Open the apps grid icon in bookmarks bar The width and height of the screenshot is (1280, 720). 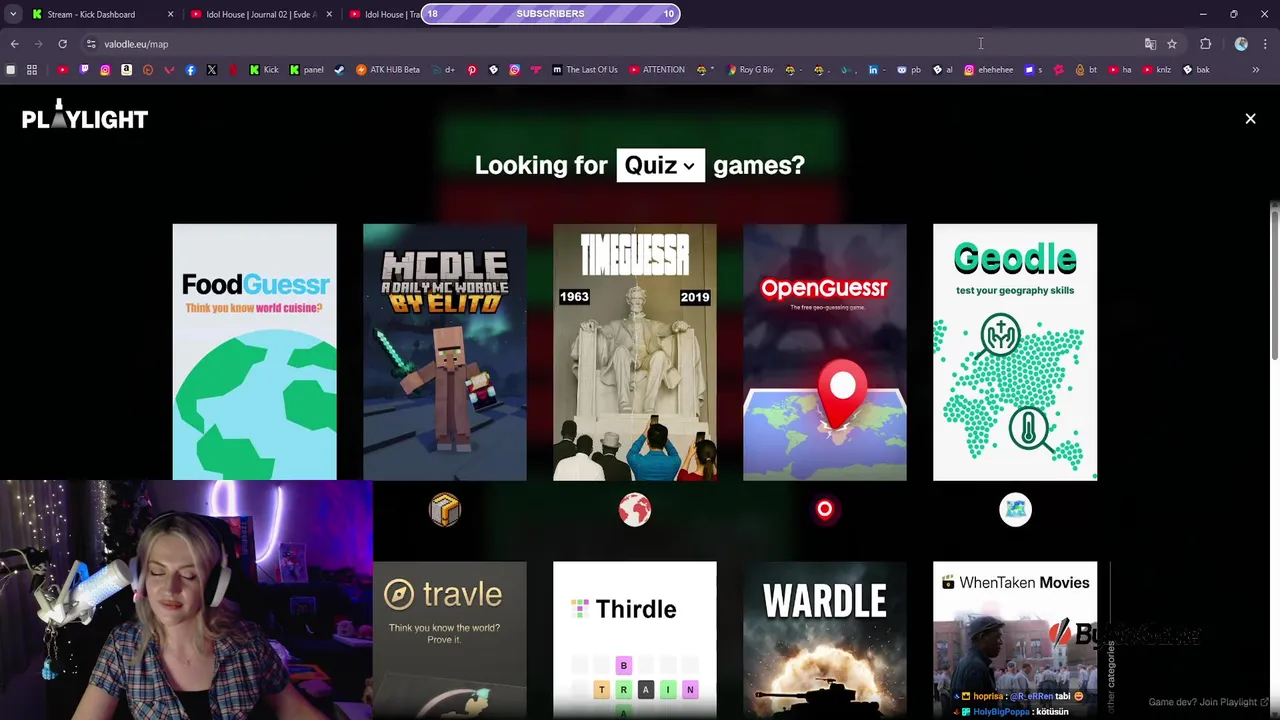click(32, 70)
